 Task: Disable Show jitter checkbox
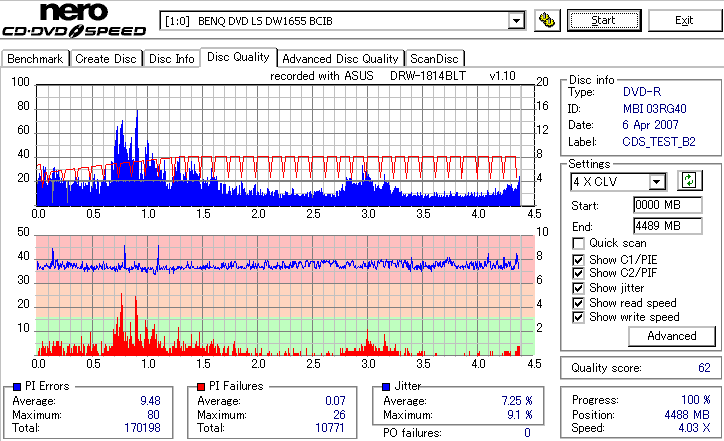point(578,288)
